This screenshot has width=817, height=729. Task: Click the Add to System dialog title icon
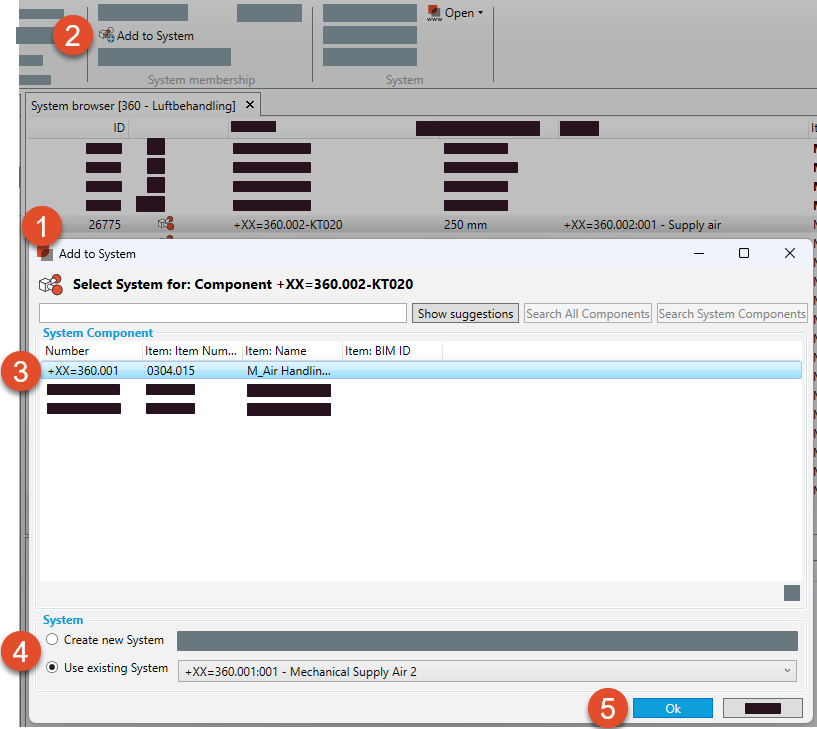46,254
